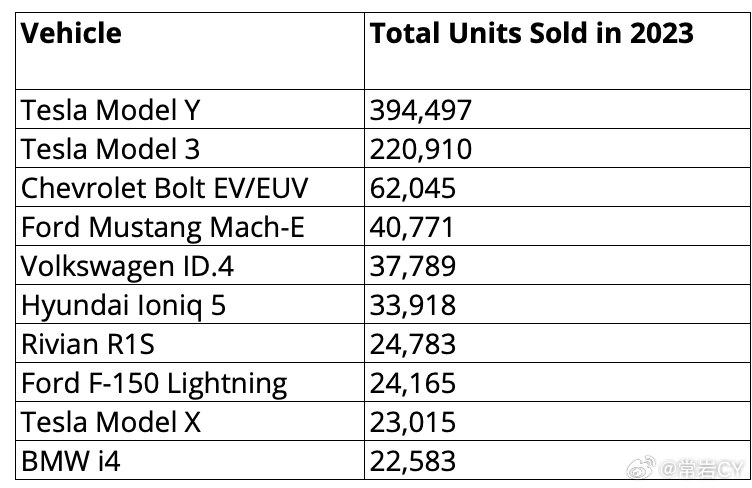Select the 37,789 units figure
The width and height of the screenshot is (752, 488).
pyautogui.click(x=412, y=267)
